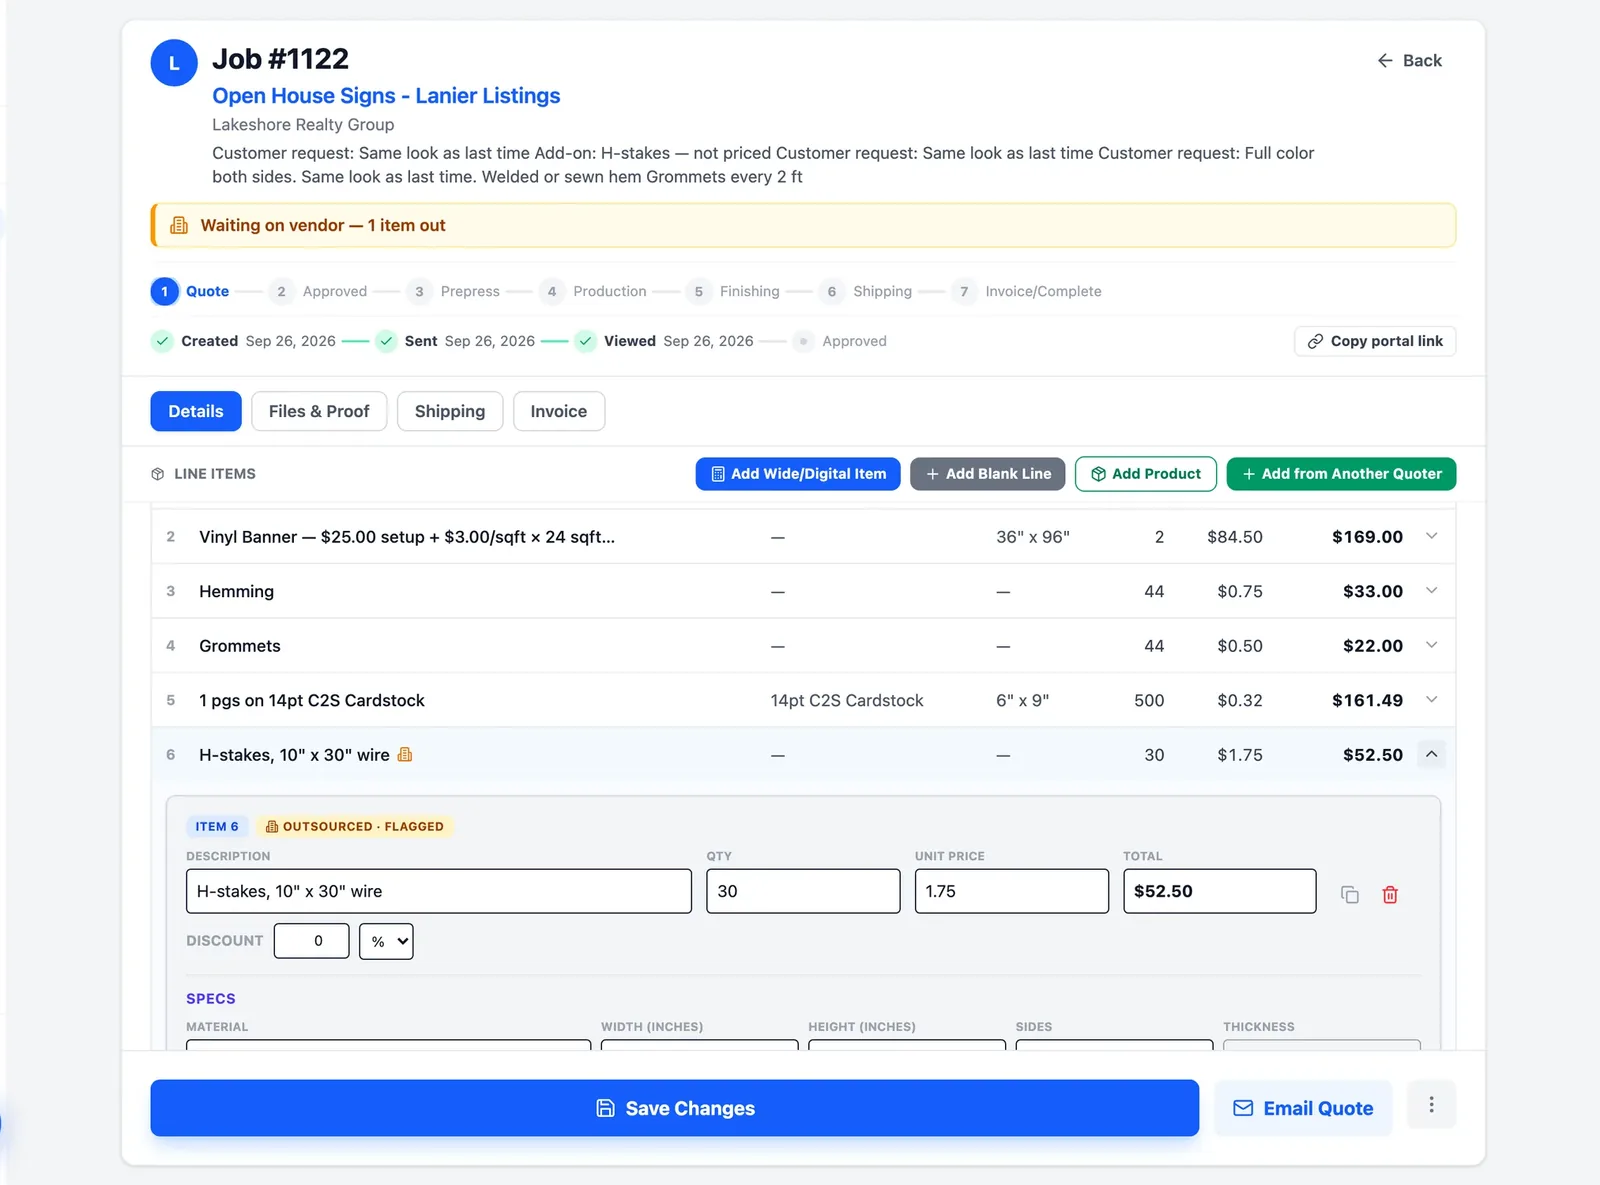Open the Files & Proof tab

319,411
